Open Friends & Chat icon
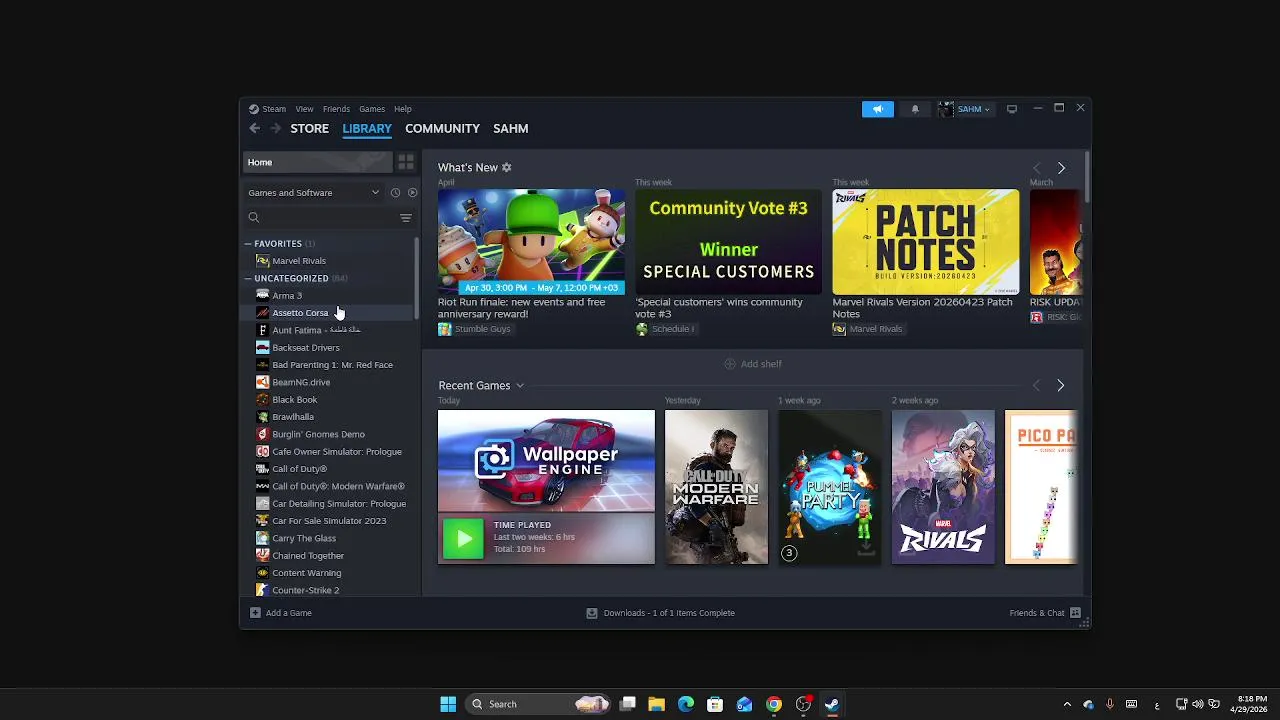This screenshot has width=1280, height=720. click(x=1075, y=613)
